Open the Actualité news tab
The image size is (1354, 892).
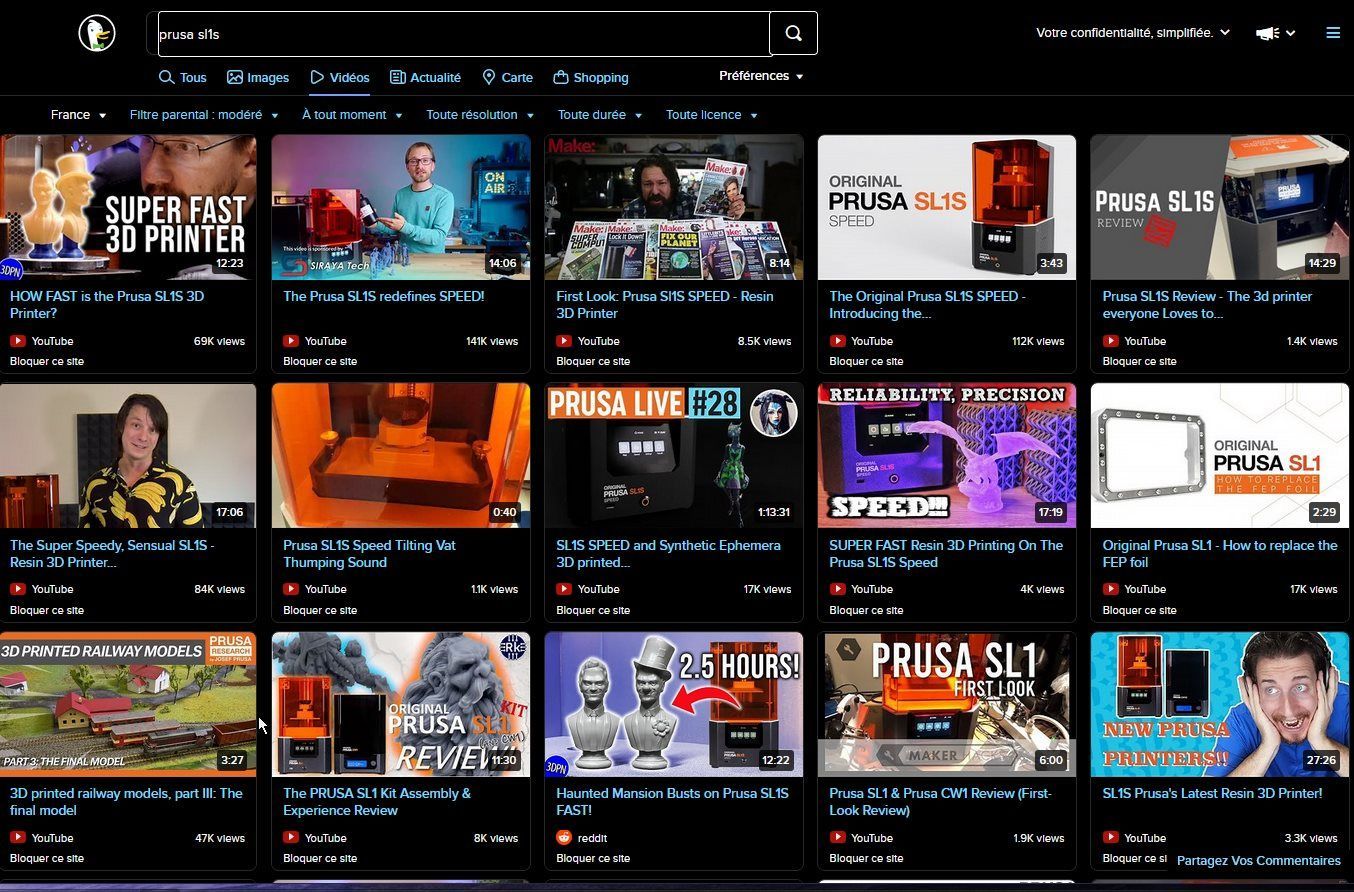click(426, 77)
